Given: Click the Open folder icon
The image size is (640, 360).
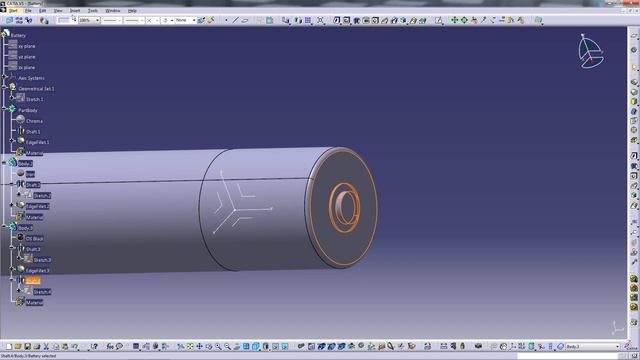Looking at the screenshot, I should [x=18, y=347].
